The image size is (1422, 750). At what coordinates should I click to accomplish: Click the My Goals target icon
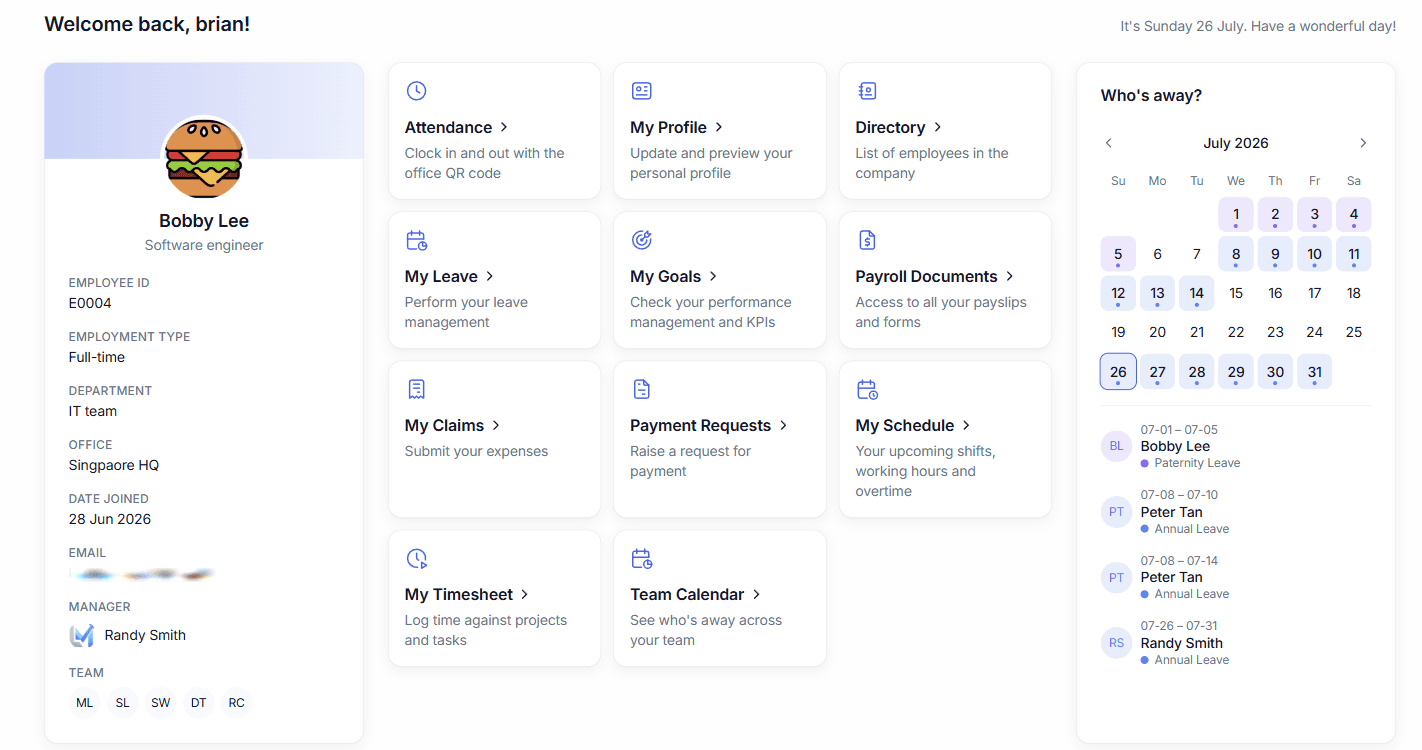(x=642, y=240)
